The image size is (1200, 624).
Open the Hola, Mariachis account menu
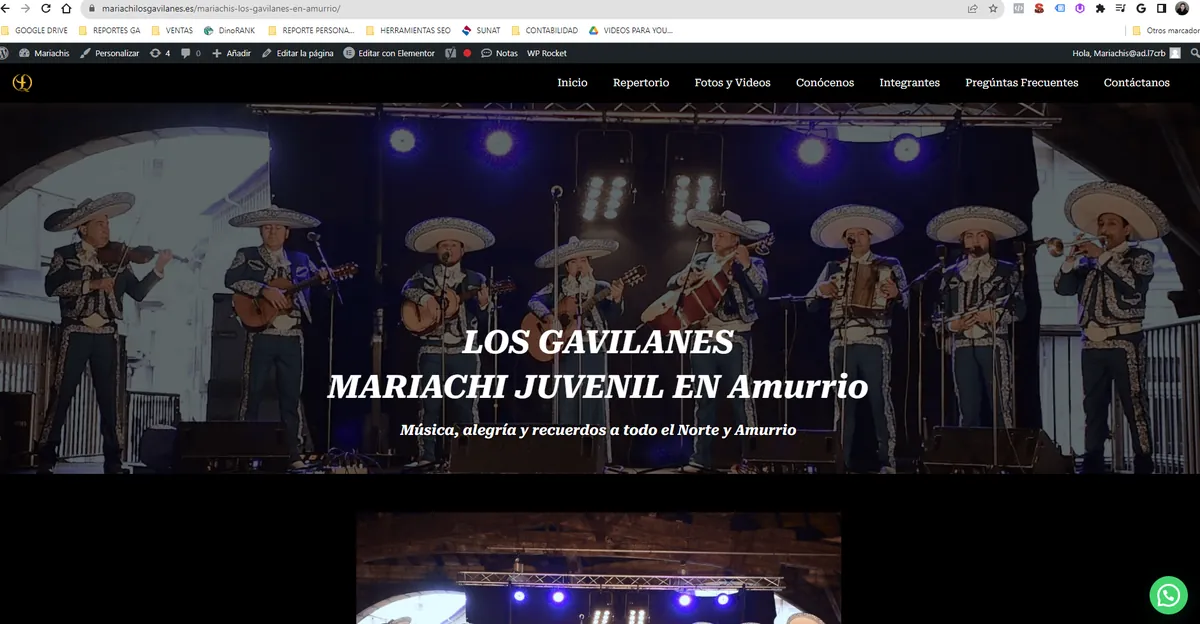point(1126,53)
